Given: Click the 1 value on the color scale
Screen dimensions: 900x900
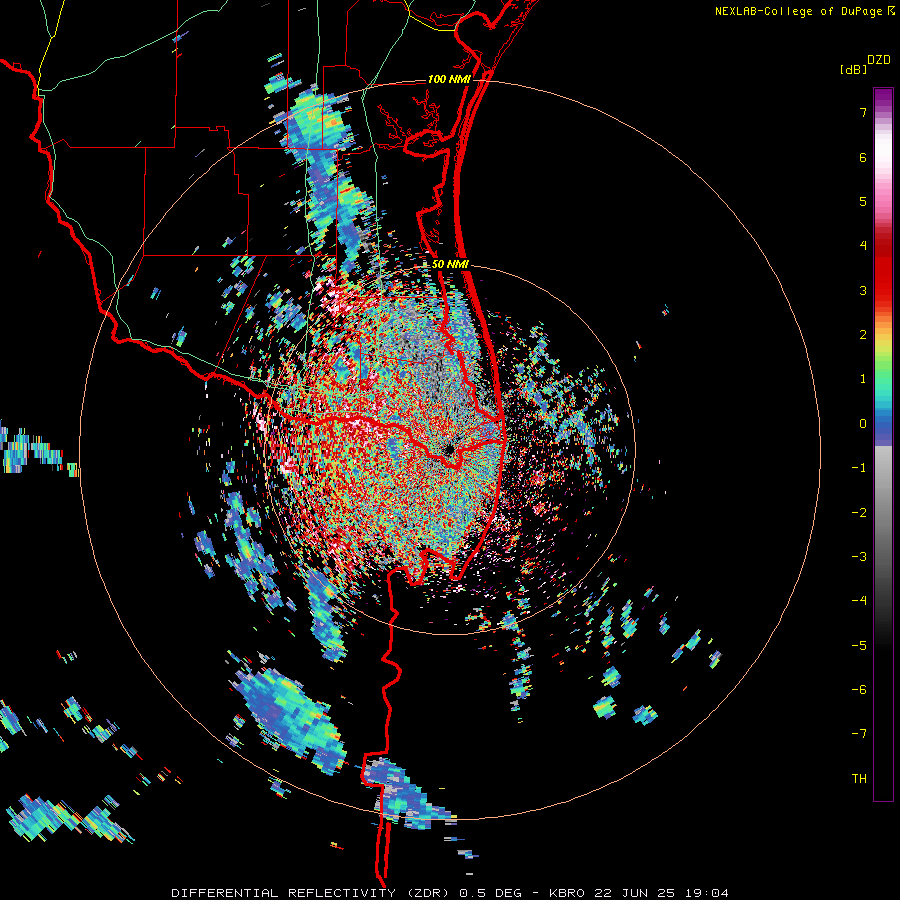Looking at the screenshot, I should pos(863,379).
